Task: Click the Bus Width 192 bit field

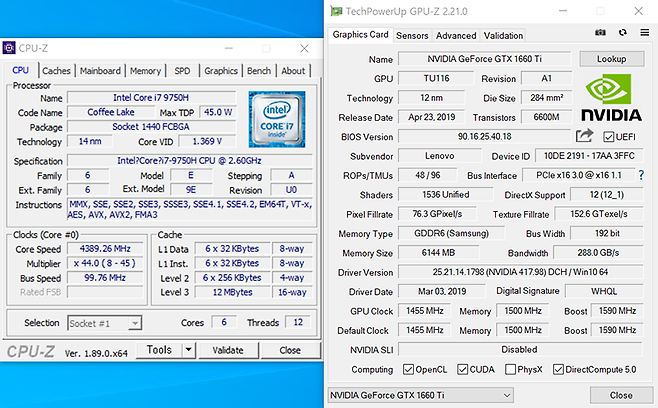Action: 607,233
